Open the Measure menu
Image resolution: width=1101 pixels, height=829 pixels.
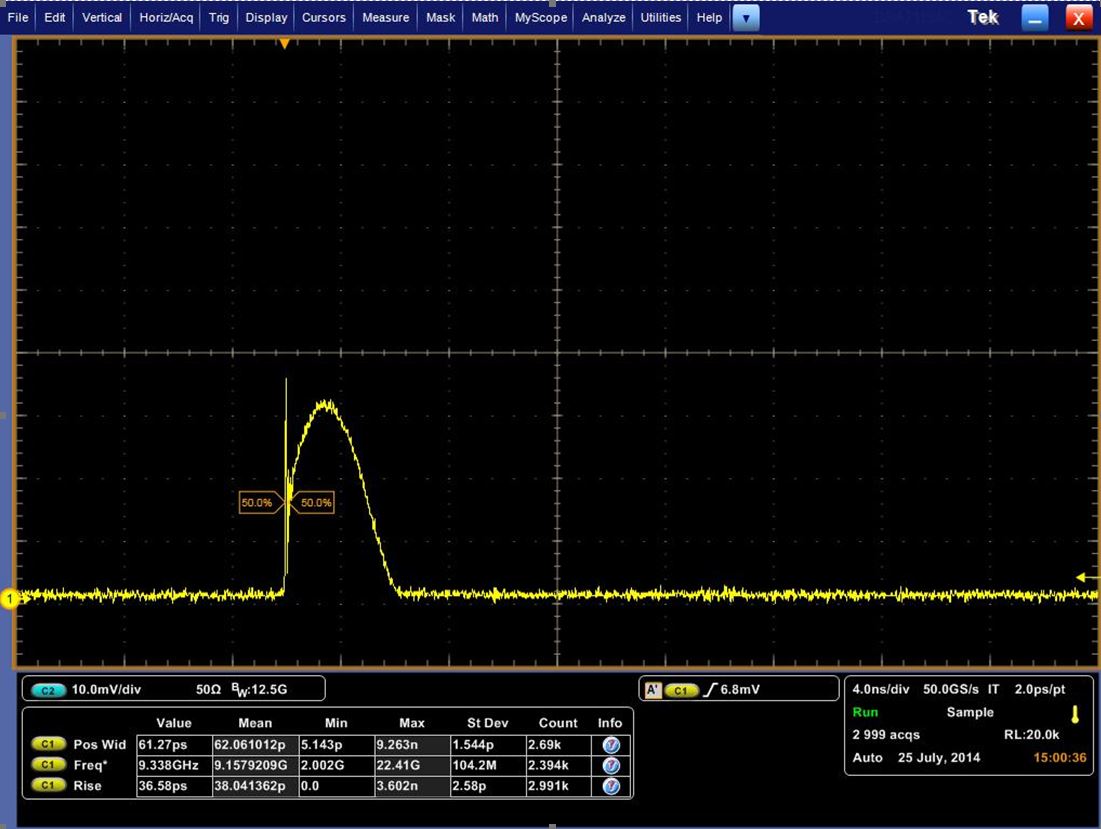click(x=385, y=17)
